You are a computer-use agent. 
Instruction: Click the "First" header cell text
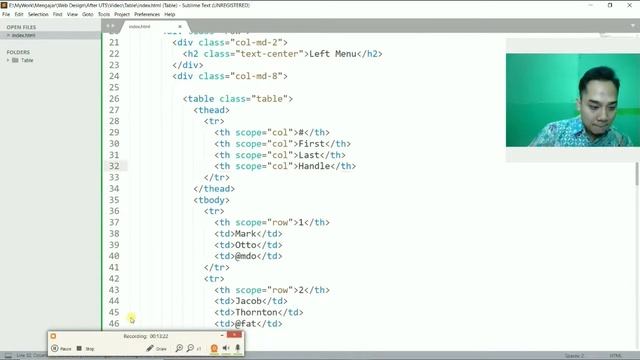[x=311, y=144]
